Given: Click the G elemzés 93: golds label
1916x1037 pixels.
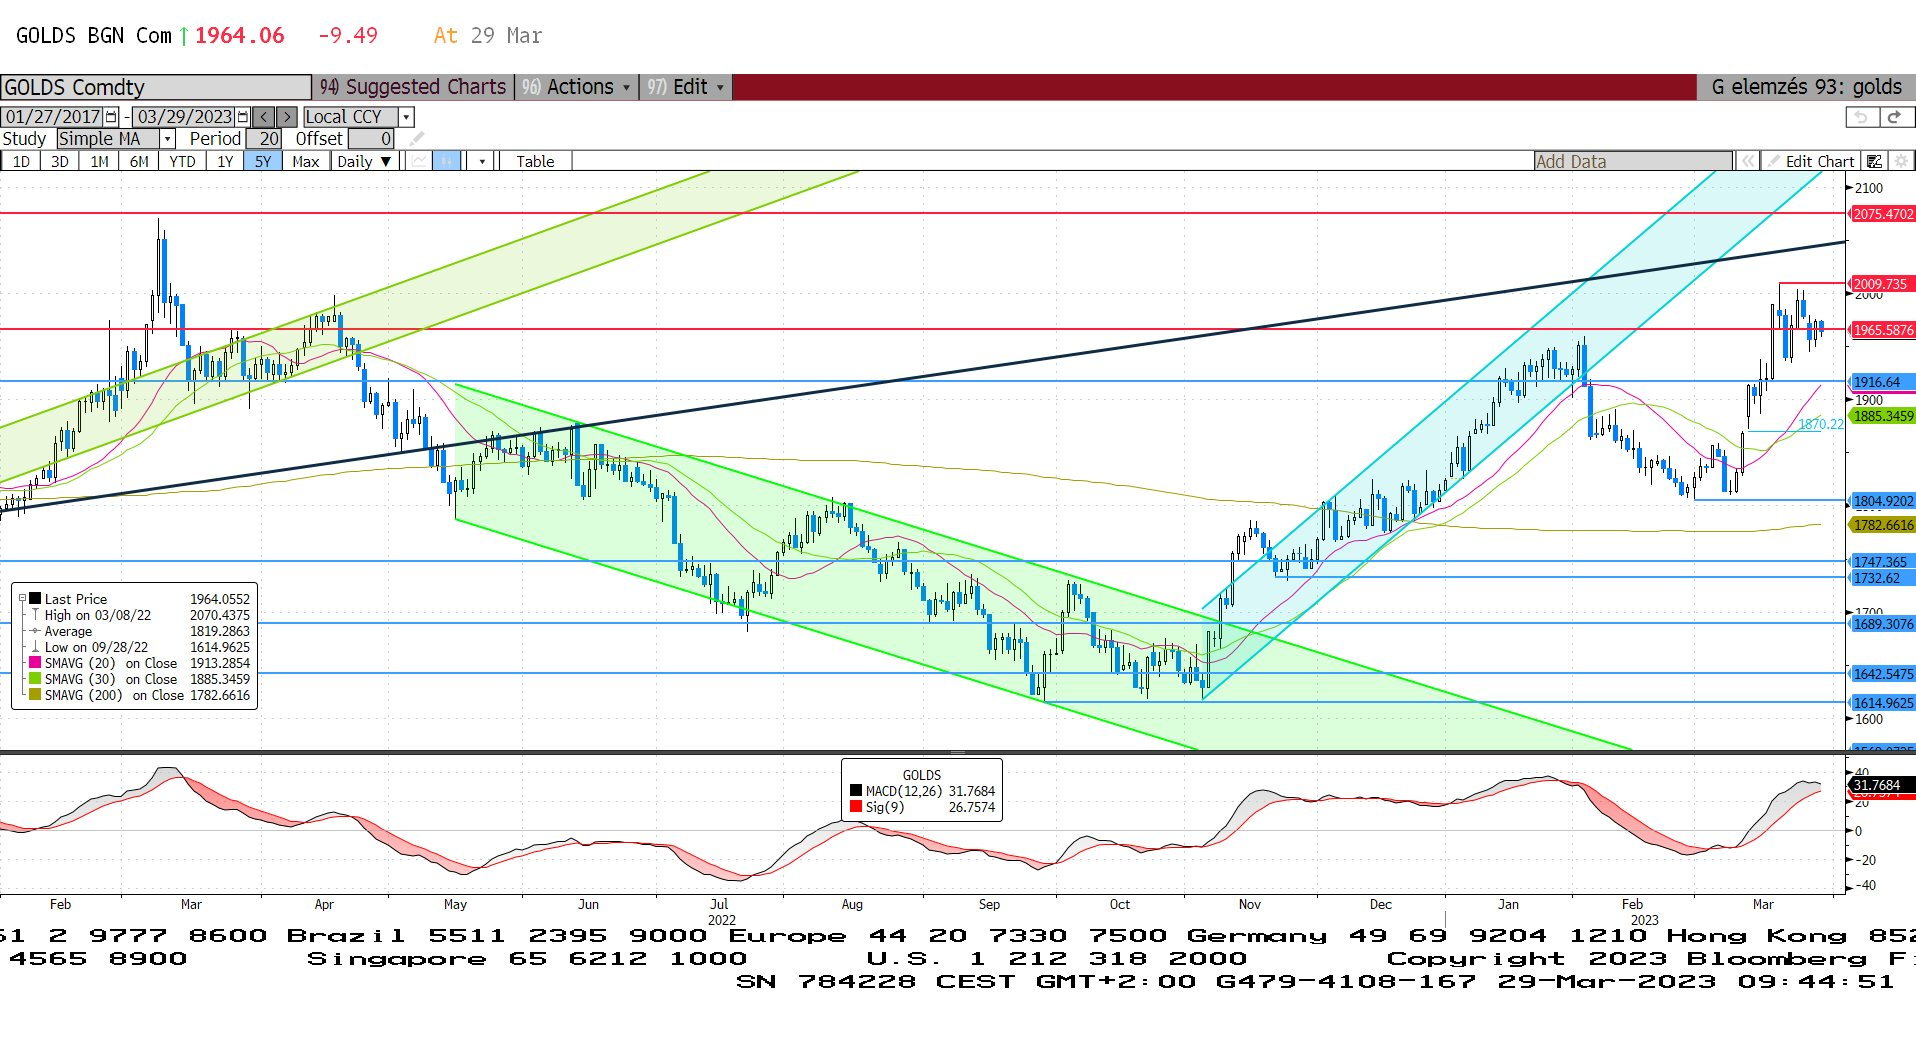Looking at the screenshot, I should point(1806,87).
